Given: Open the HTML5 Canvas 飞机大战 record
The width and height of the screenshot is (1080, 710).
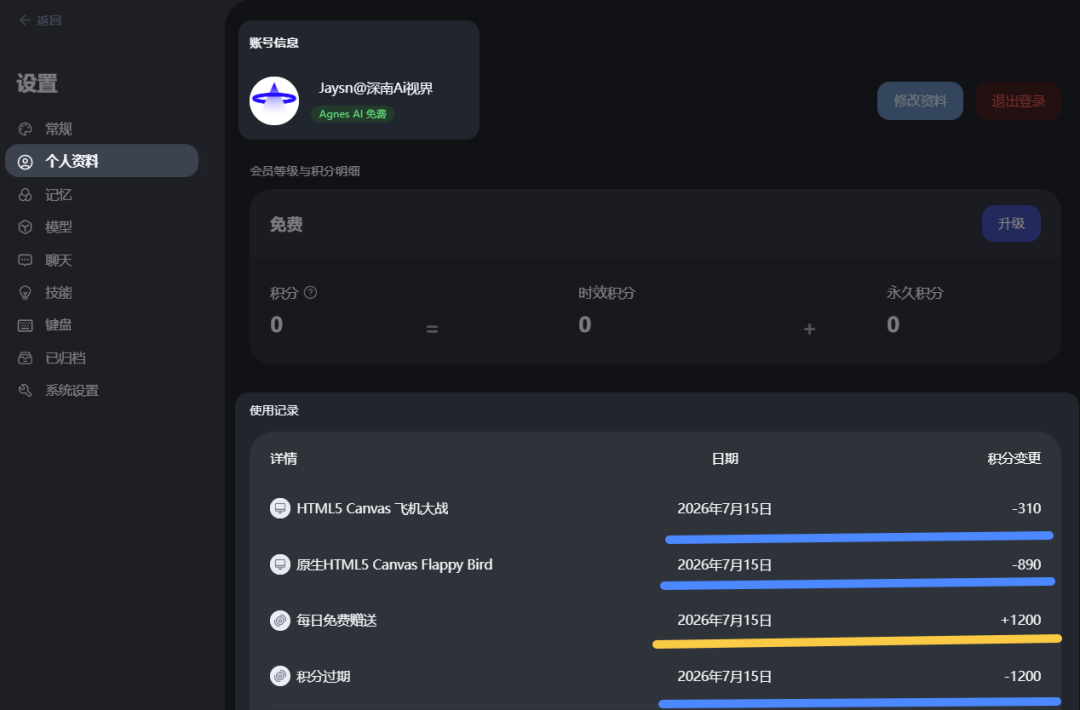Looking at the screenshot, I should coord(655,509).
